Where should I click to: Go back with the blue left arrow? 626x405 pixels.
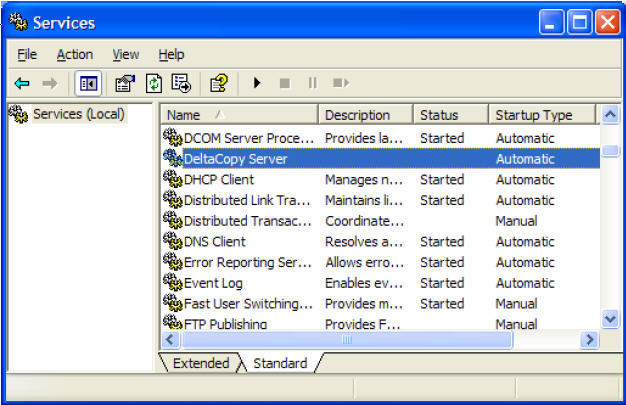(22, 83)
